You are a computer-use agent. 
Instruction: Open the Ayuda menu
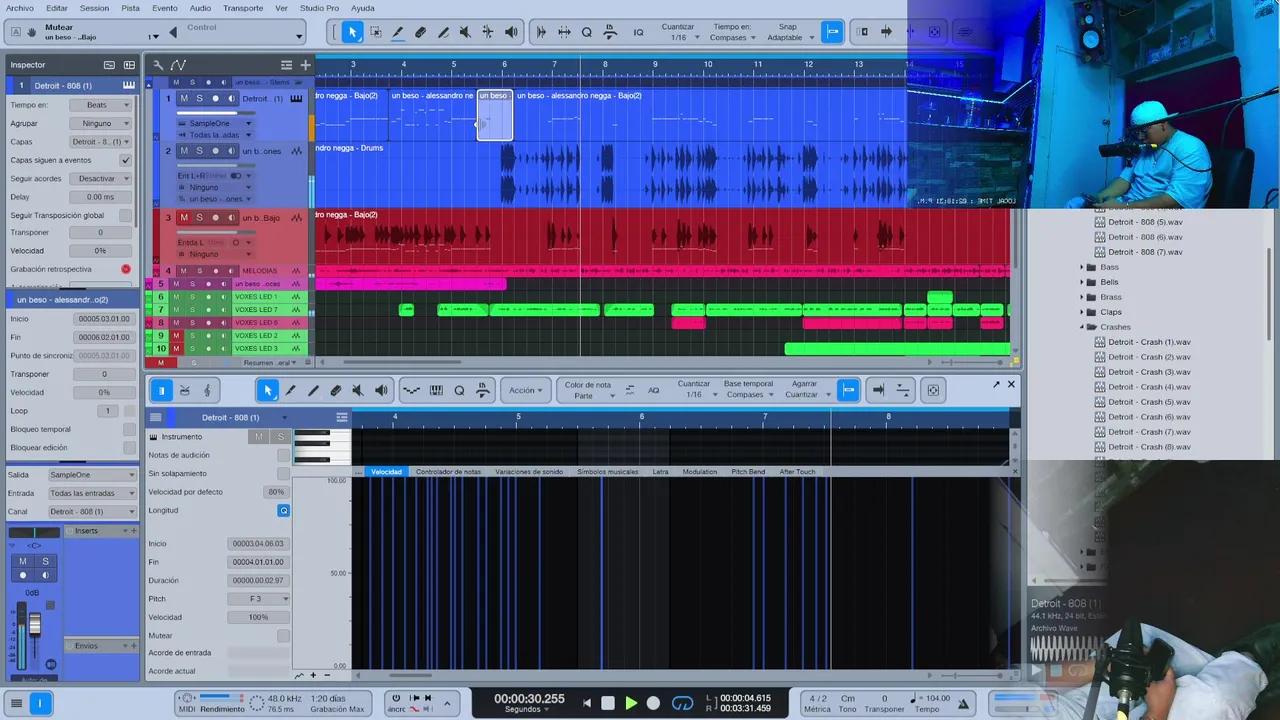[x=363, y=8]
